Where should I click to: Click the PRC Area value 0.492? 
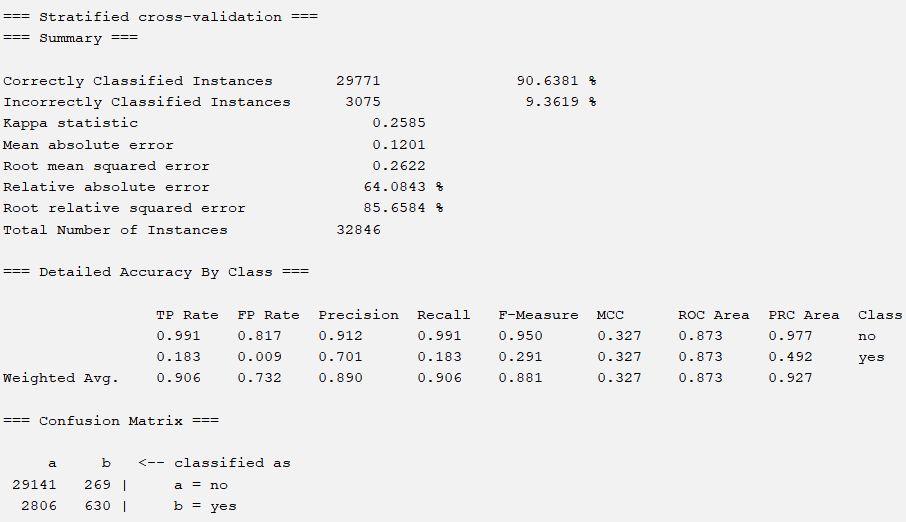tap(790, 357)
